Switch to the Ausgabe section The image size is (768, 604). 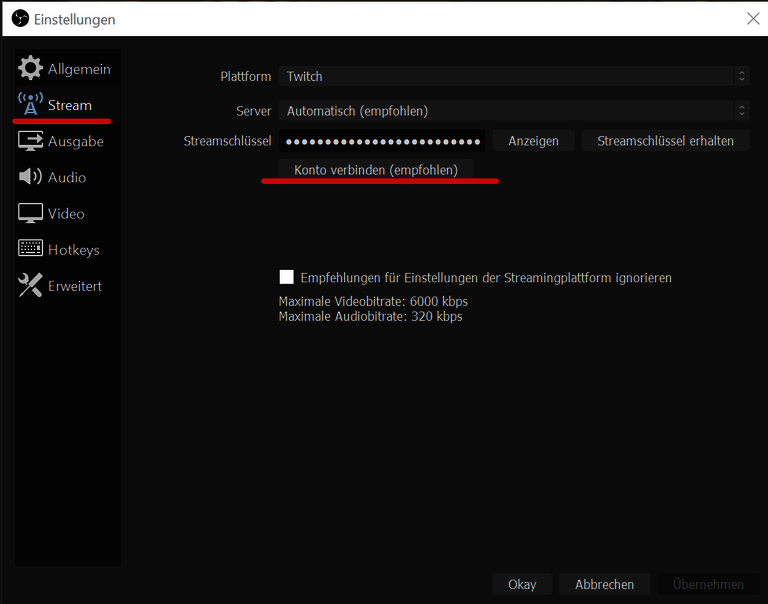pos(67,141)
